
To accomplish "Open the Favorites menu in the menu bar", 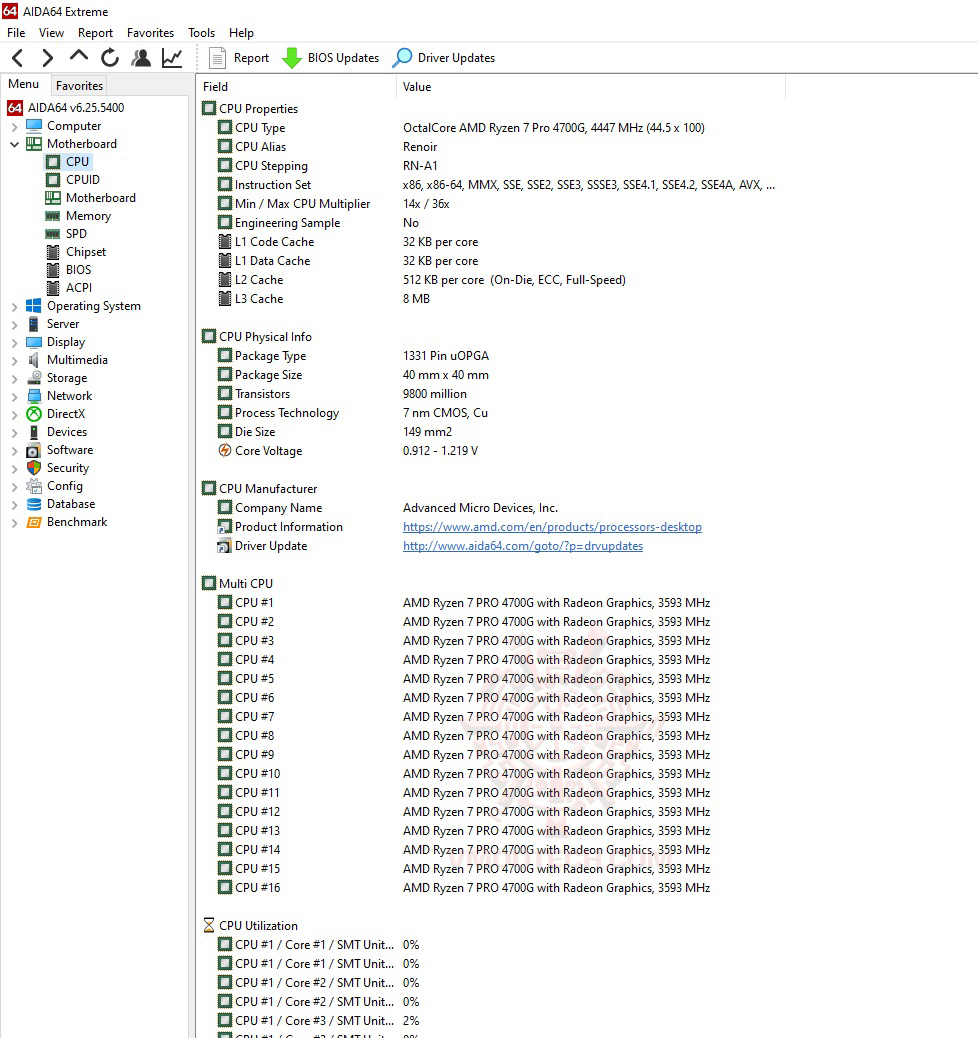I will click(150, 32).
